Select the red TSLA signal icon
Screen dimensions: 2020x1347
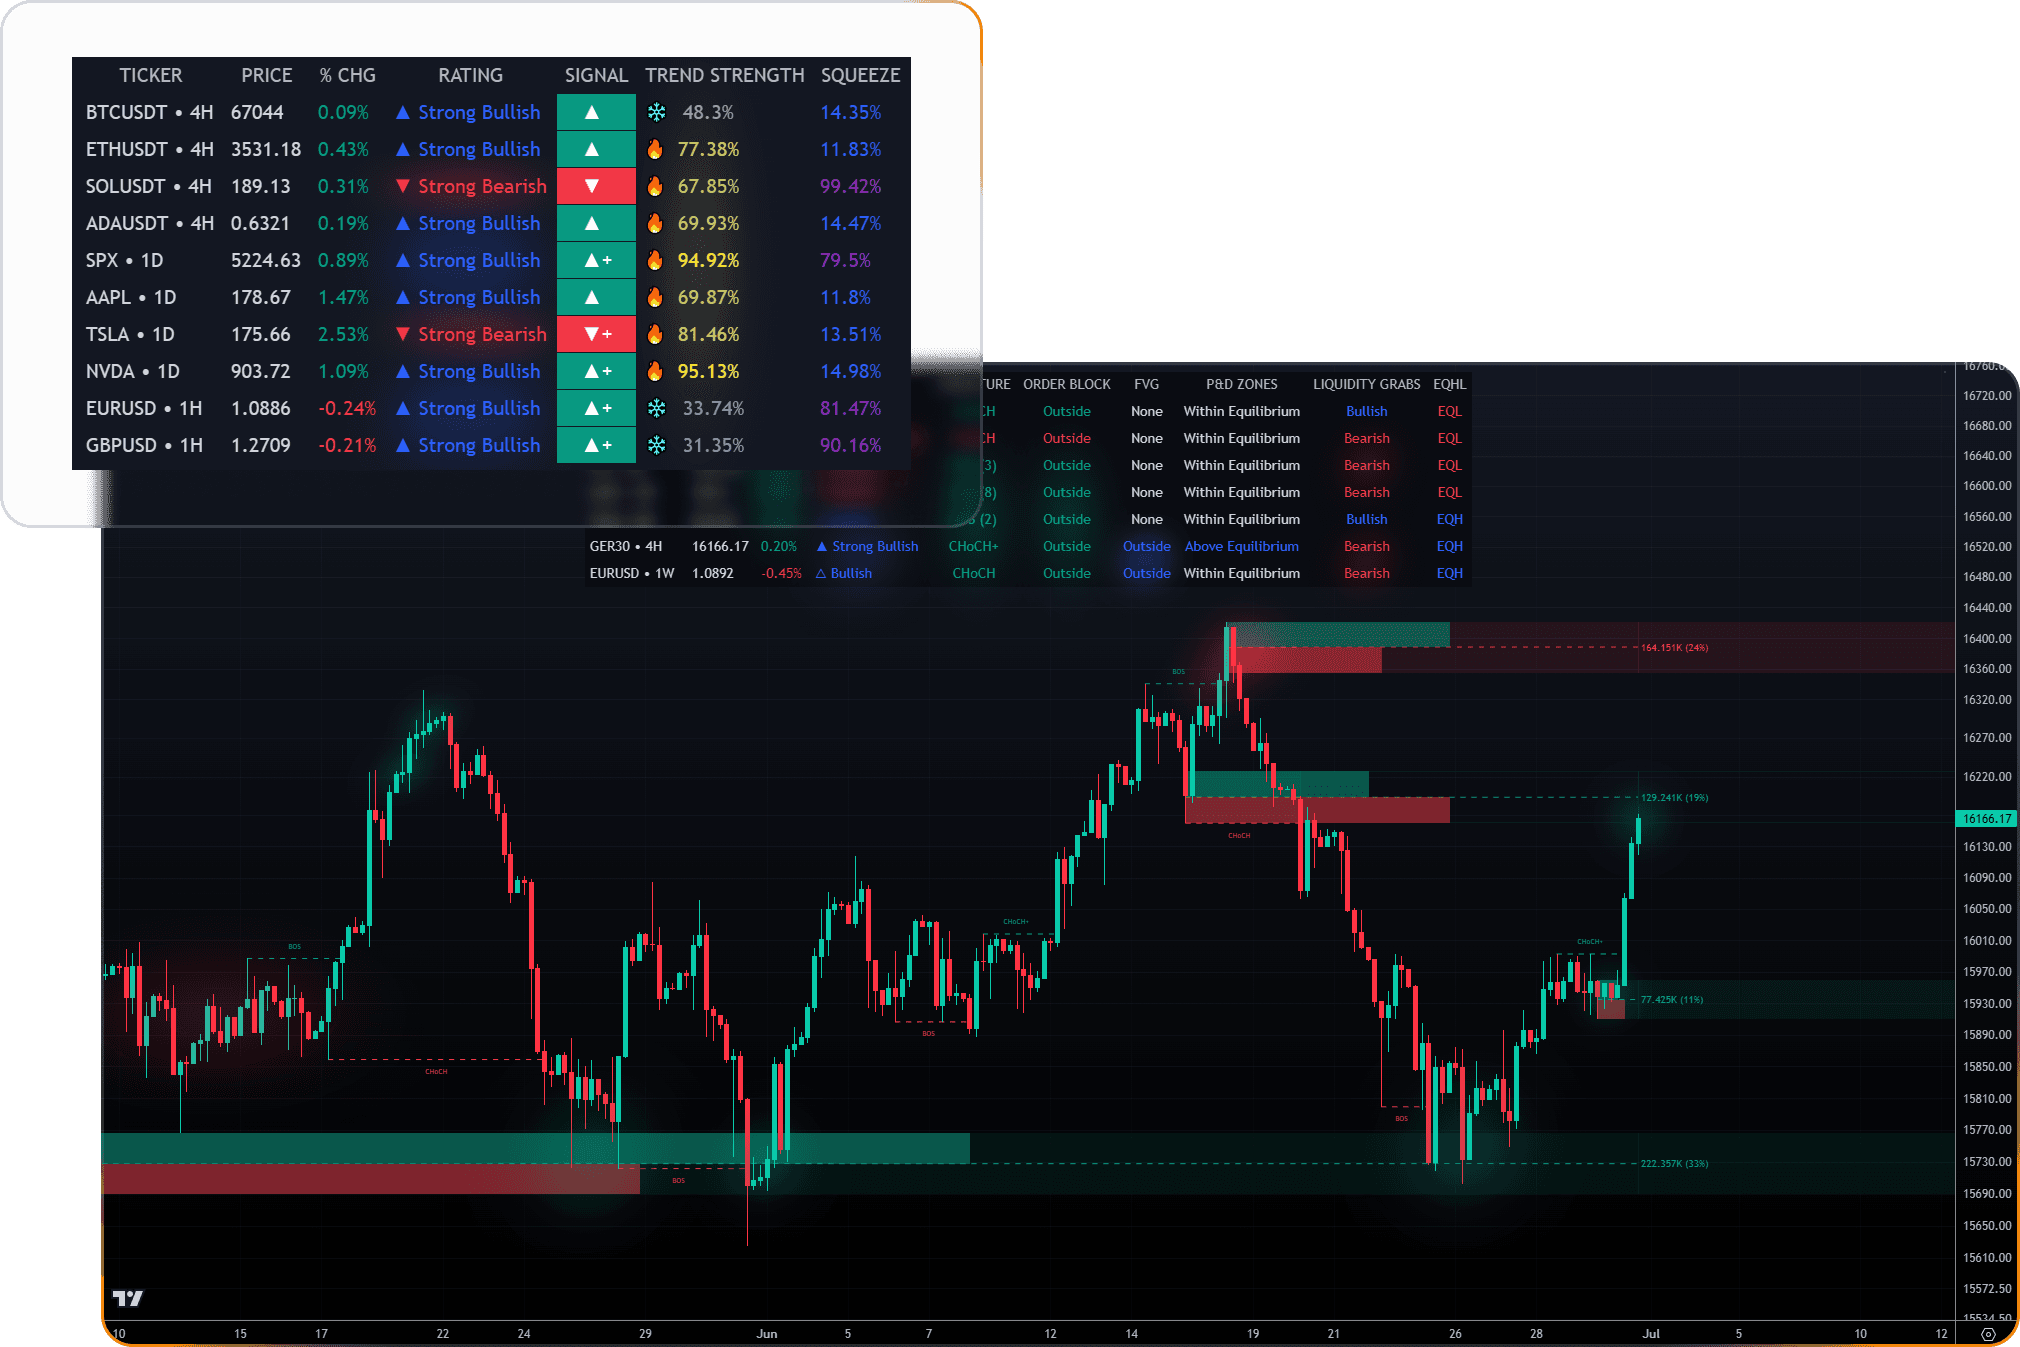coord(596,334)
